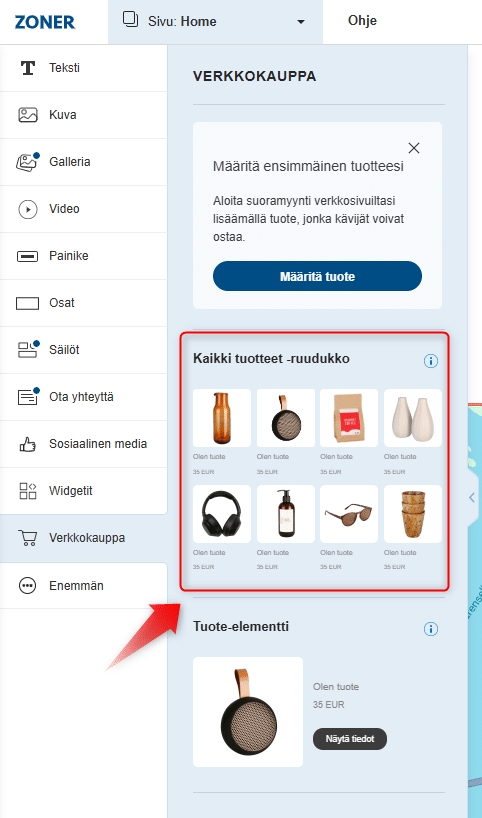Choose the Galleria element

click(x=83, y=162)
